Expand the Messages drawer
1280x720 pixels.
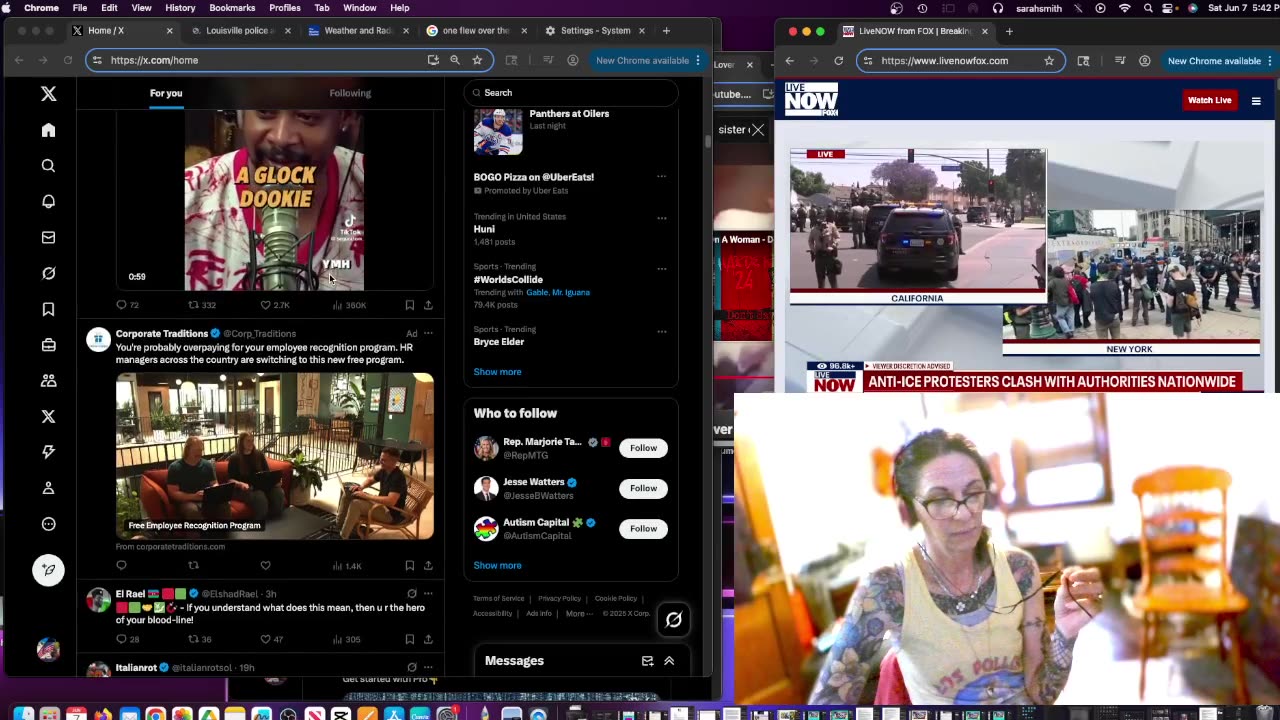click(669, 661)
